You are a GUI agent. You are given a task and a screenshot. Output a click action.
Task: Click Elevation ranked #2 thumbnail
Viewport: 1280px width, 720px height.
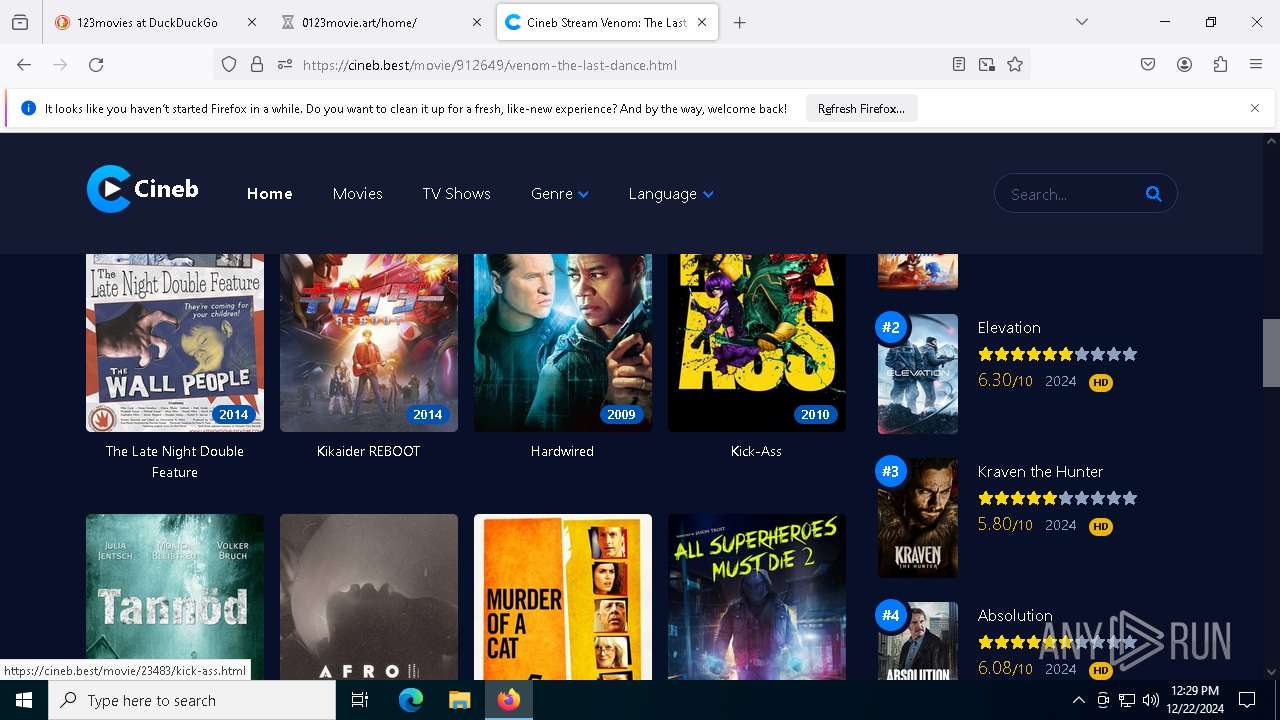918,374
